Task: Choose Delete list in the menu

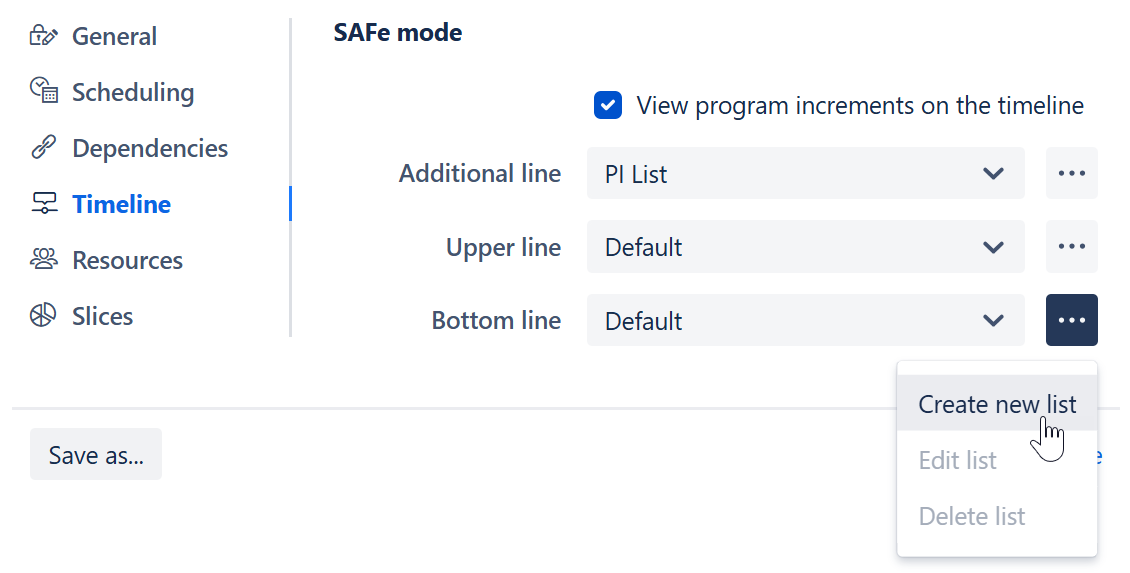Action: [x=971, y=516]
